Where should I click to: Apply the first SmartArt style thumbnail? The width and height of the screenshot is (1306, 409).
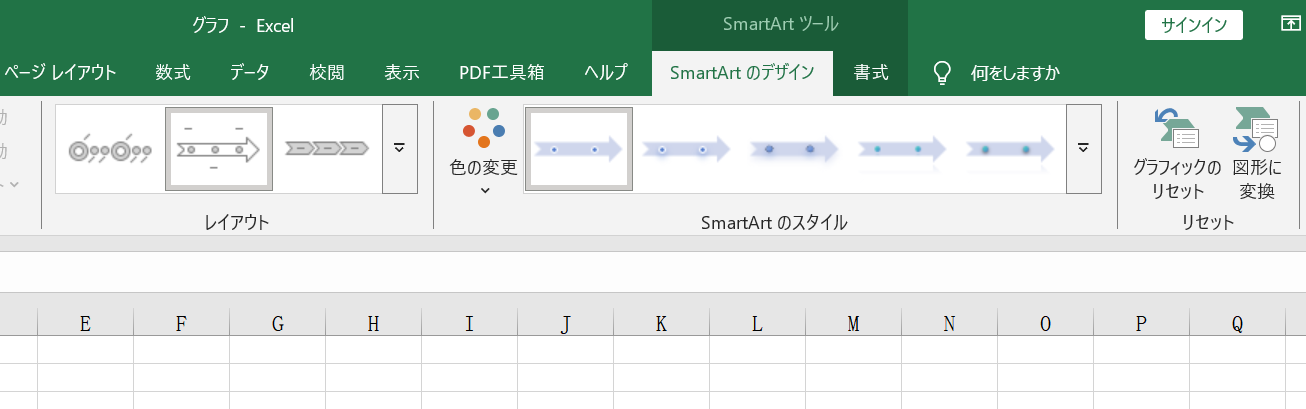pyautogui.click(x=579, y=149)
